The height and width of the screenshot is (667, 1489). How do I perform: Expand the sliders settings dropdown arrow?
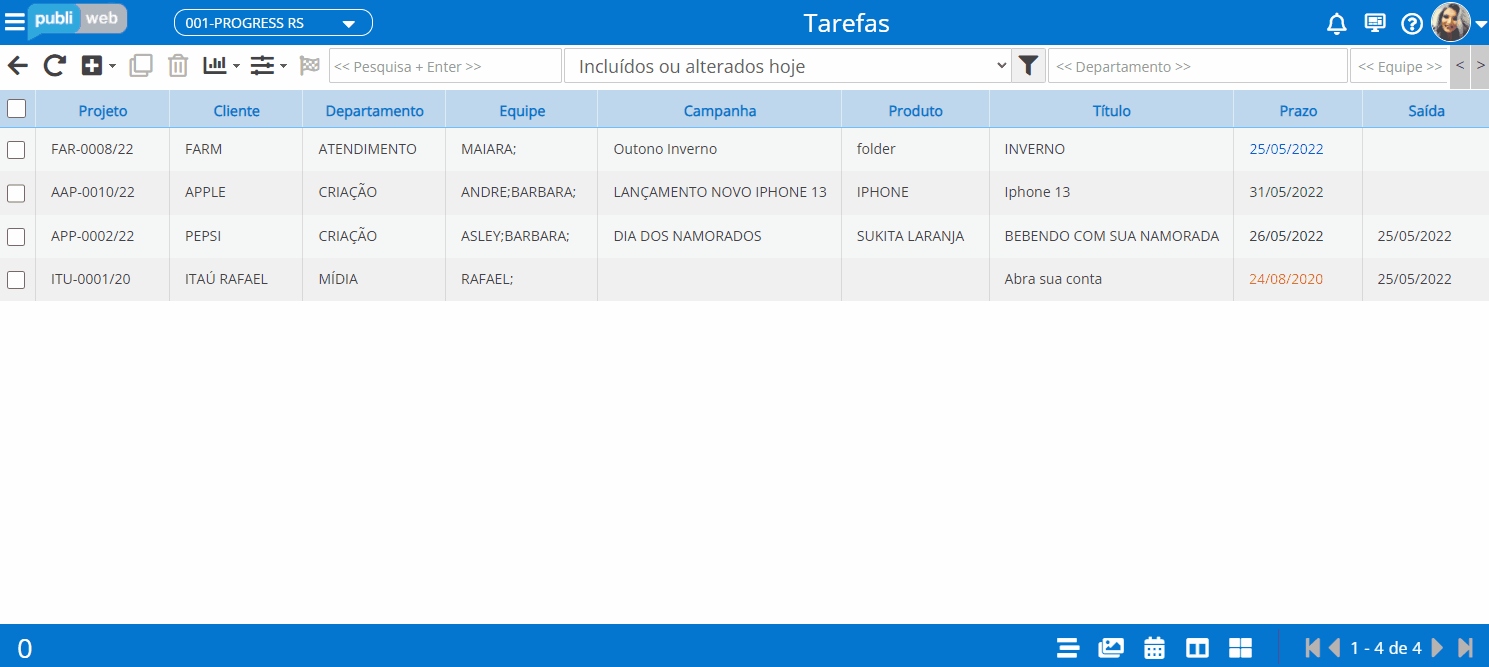tap(284, 67)
